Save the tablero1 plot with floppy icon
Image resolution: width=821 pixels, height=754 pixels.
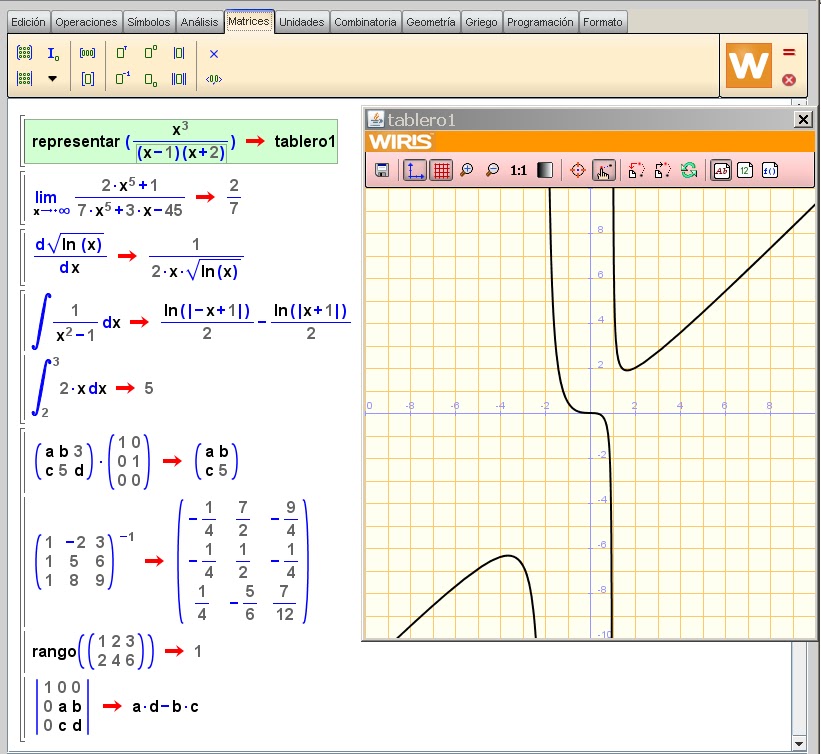click(382, 170)
